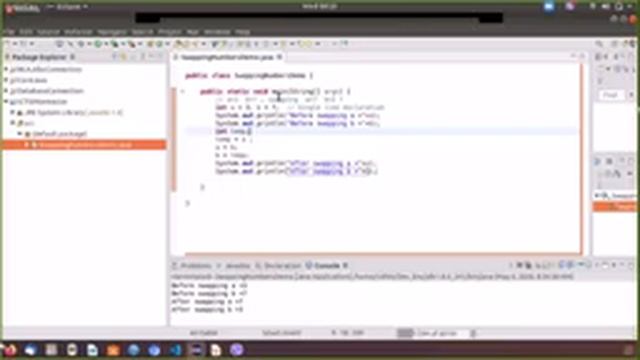Click the green Run toolbar icon

click(x=98, y=44)
